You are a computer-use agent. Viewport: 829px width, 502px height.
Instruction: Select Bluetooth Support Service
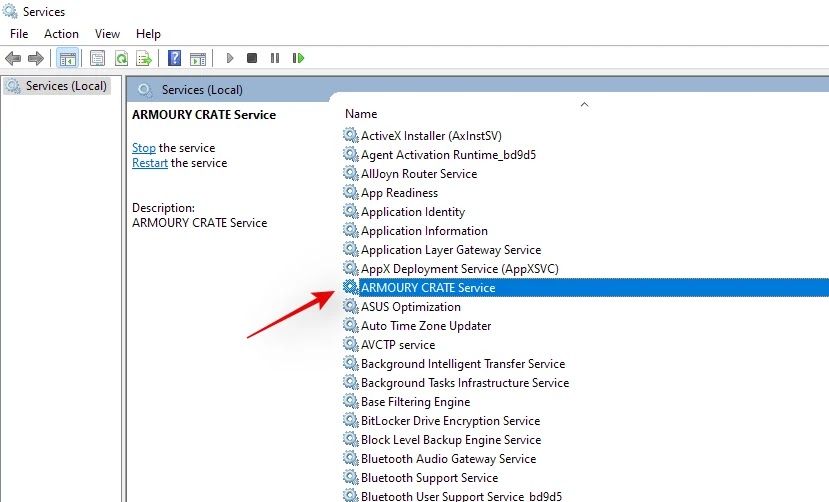coord(429,478)
